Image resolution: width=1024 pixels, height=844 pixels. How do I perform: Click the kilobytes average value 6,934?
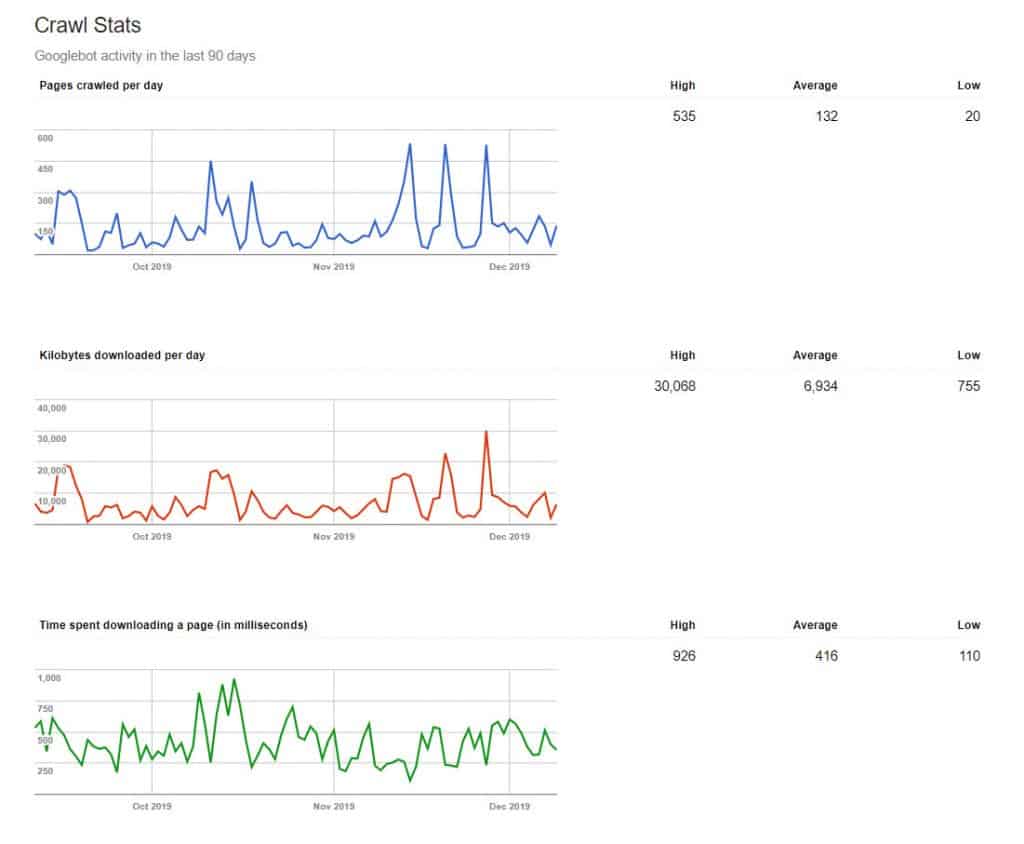[x=820, y=386]
